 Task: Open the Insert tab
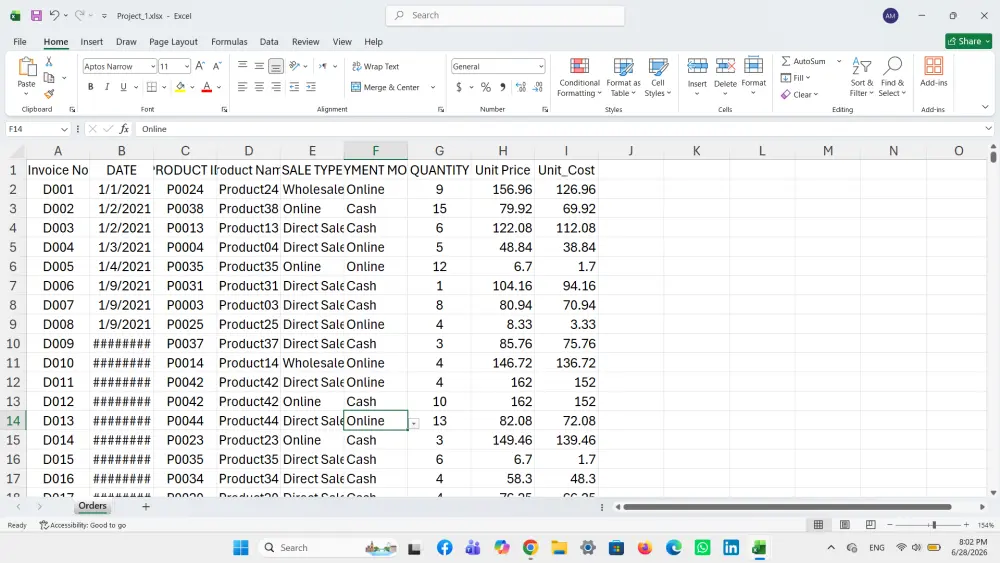[91, 41]
